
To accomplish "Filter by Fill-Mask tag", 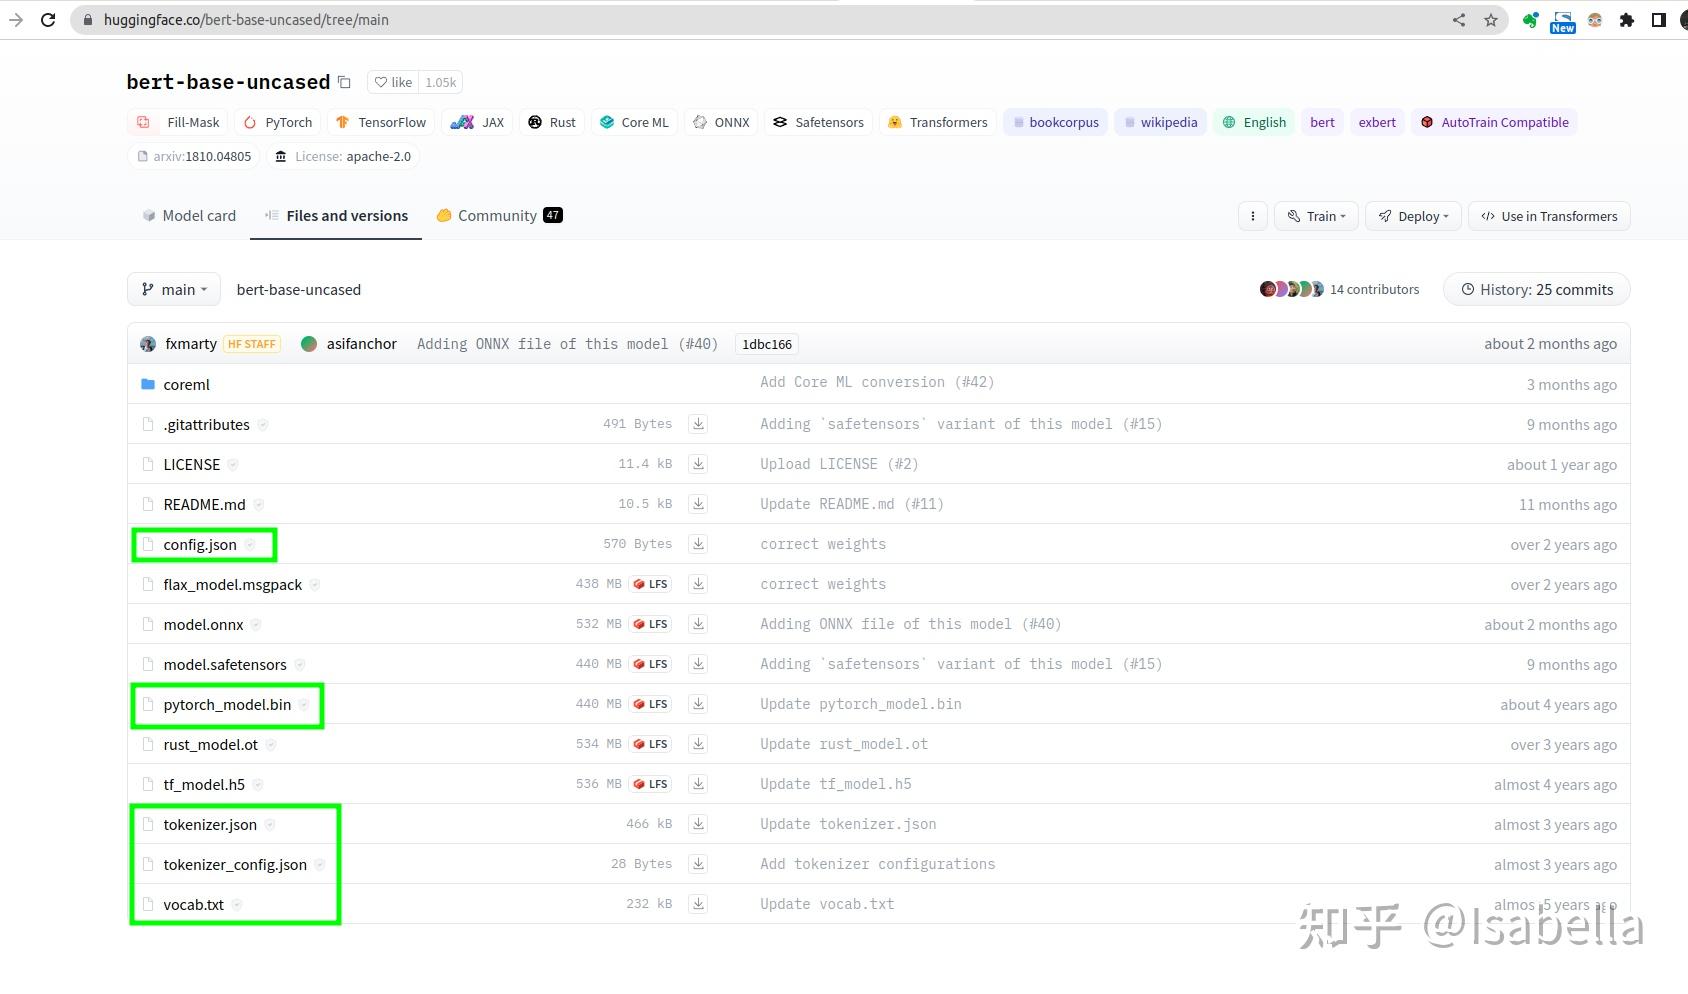I will point(178,122).
